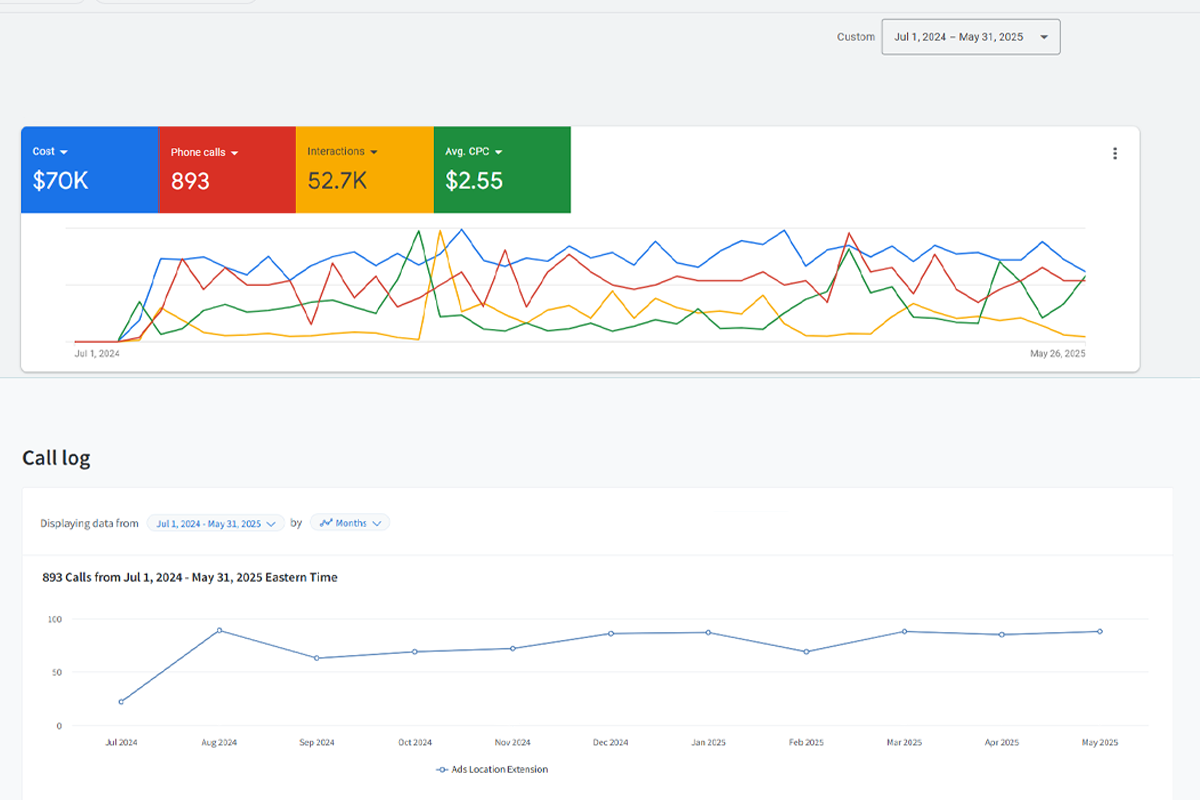Click the May 26, 2025 timeline label

(x=1058, y=353)
